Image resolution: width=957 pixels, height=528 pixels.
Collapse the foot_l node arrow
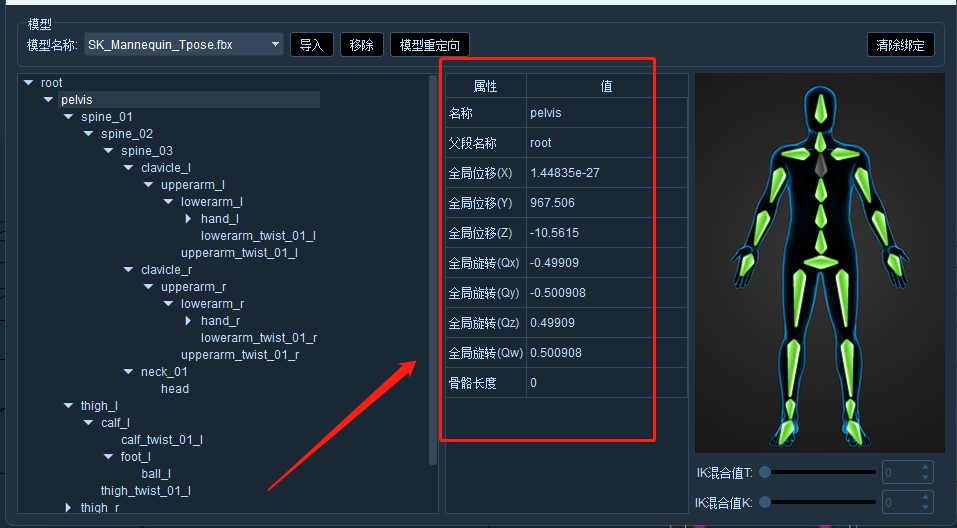[109, 457]
